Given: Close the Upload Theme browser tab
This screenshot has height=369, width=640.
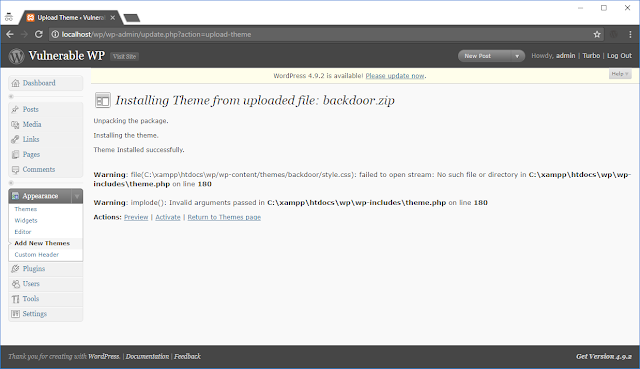Looking at the screenshot, I should point(113,18).
